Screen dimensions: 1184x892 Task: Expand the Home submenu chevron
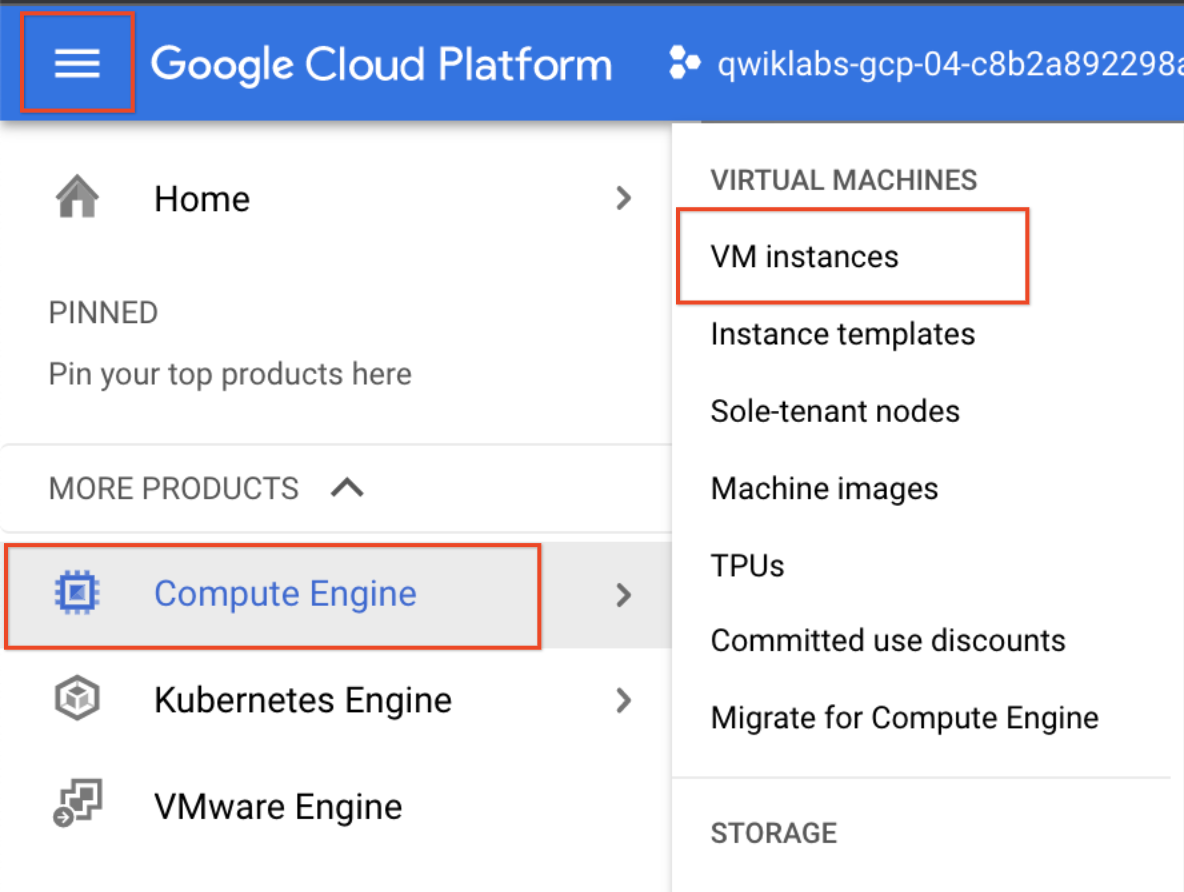pyautogui.click(x=623, y=199)
